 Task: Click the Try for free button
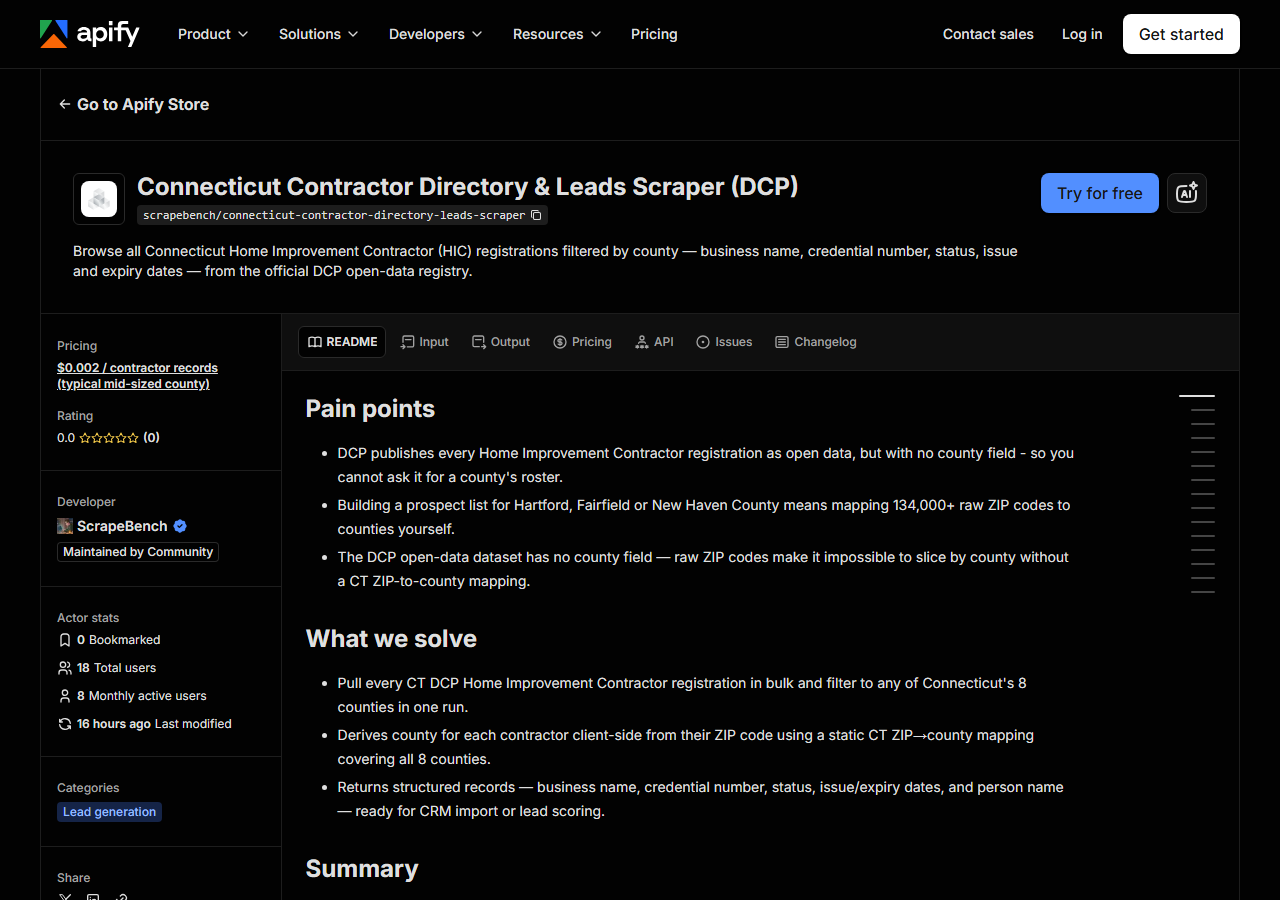click(1100, 193)
